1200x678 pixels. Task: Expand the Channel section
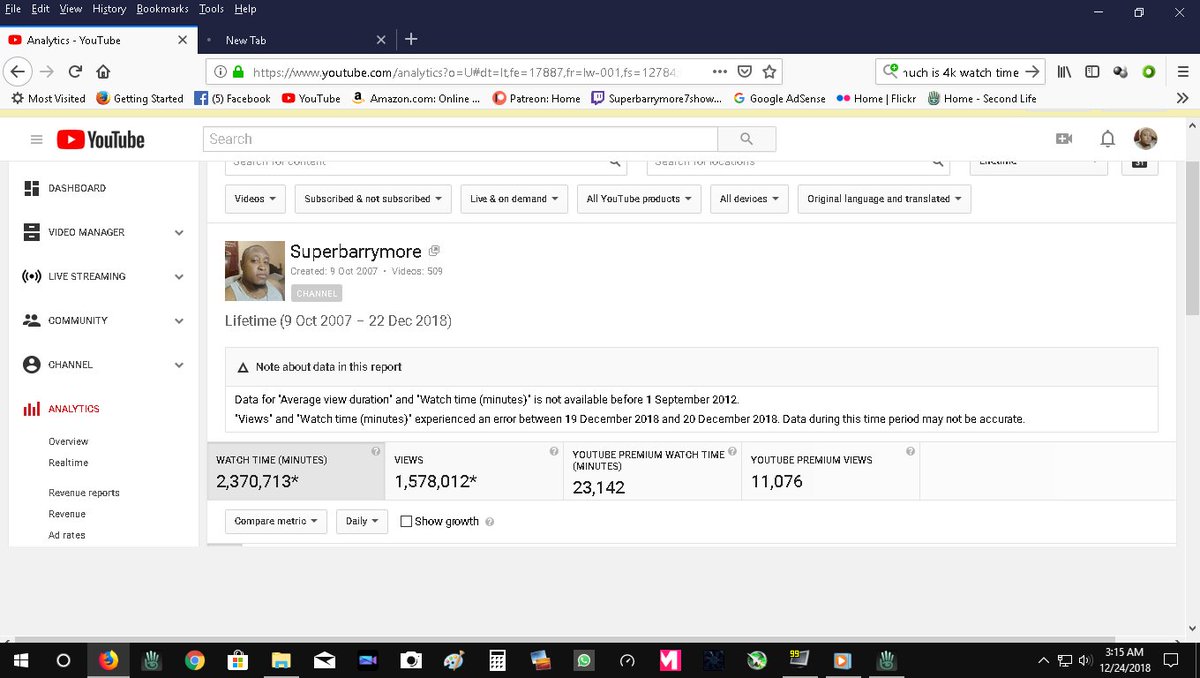[179, 365]
